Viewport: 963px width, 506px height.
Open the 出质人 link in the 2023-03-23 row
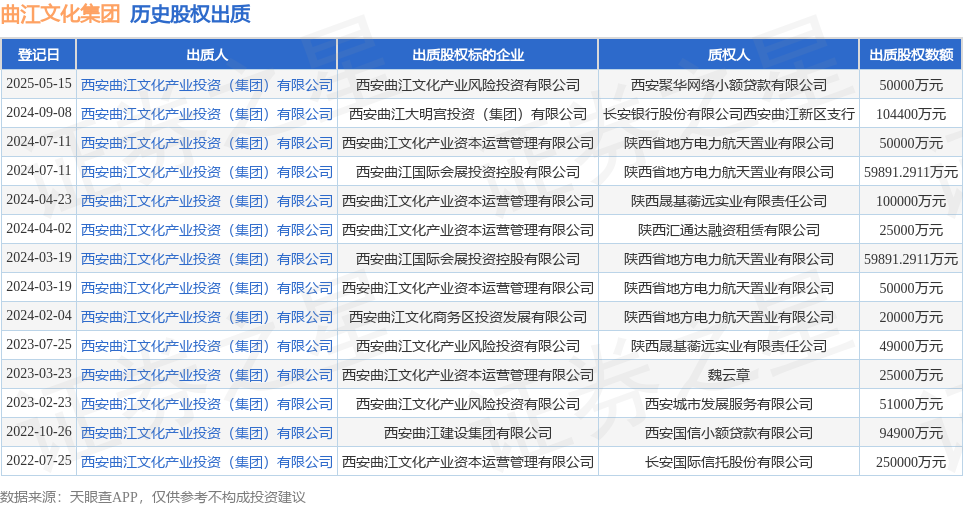click(x=207, y=375)
